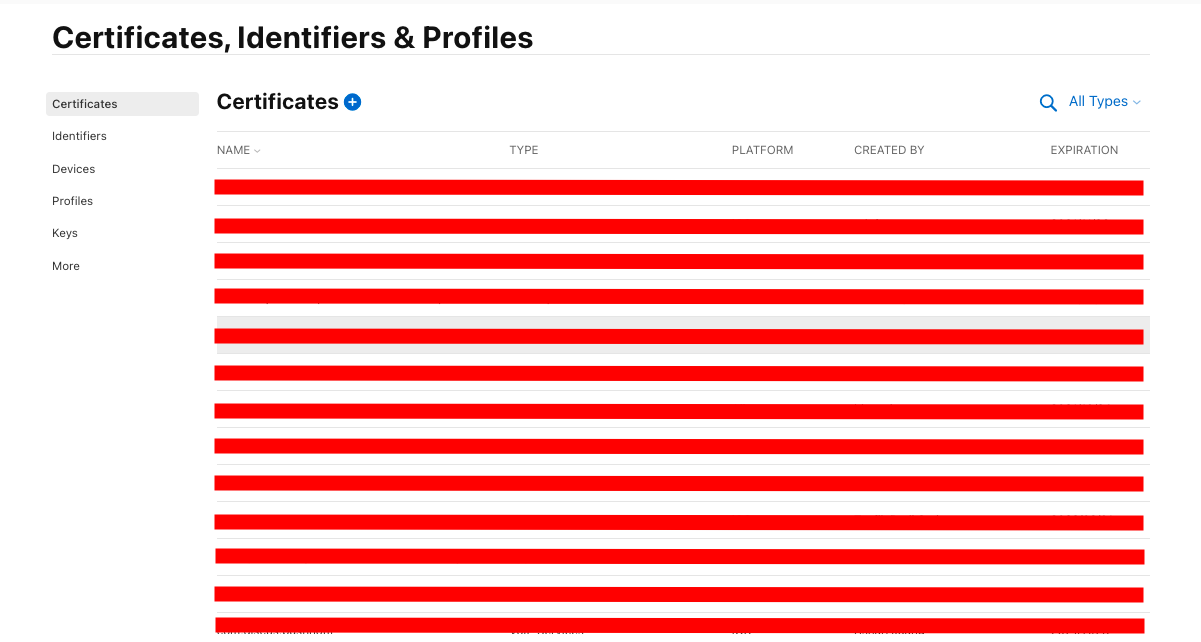Screen dimensions: 1201x642
Task: Add a new certificate with plus icon
Action: (x=352, y=102)
